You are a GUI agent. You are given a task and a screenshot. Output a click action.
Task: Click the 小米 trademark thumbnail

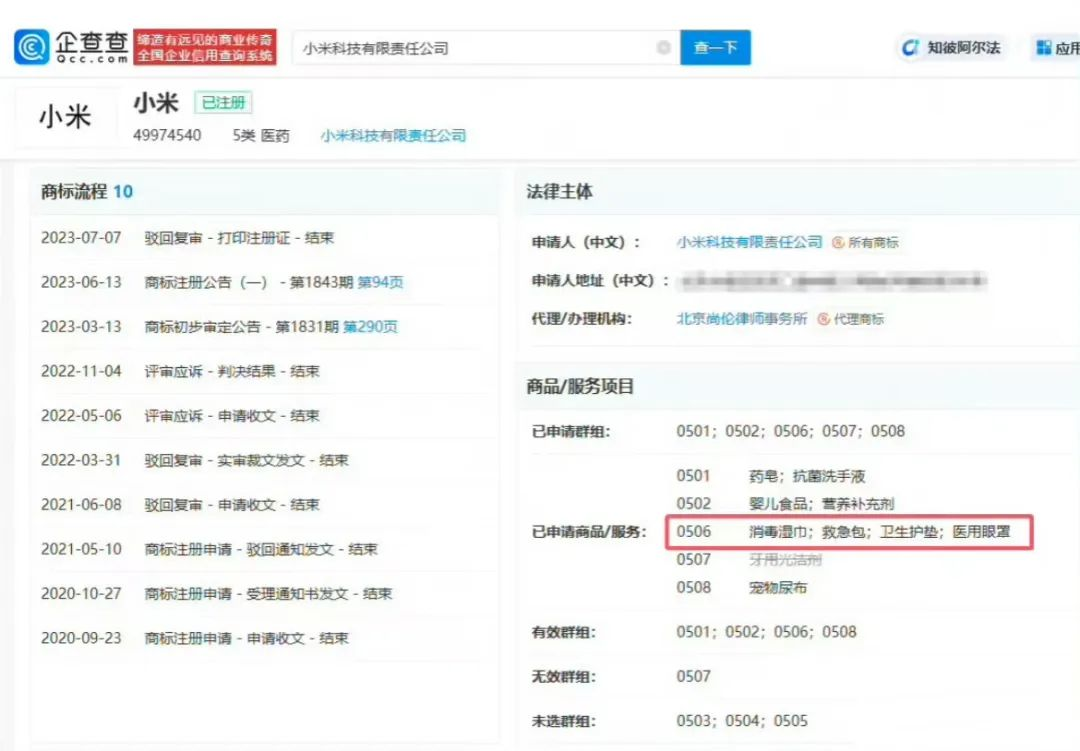(65, 116)
